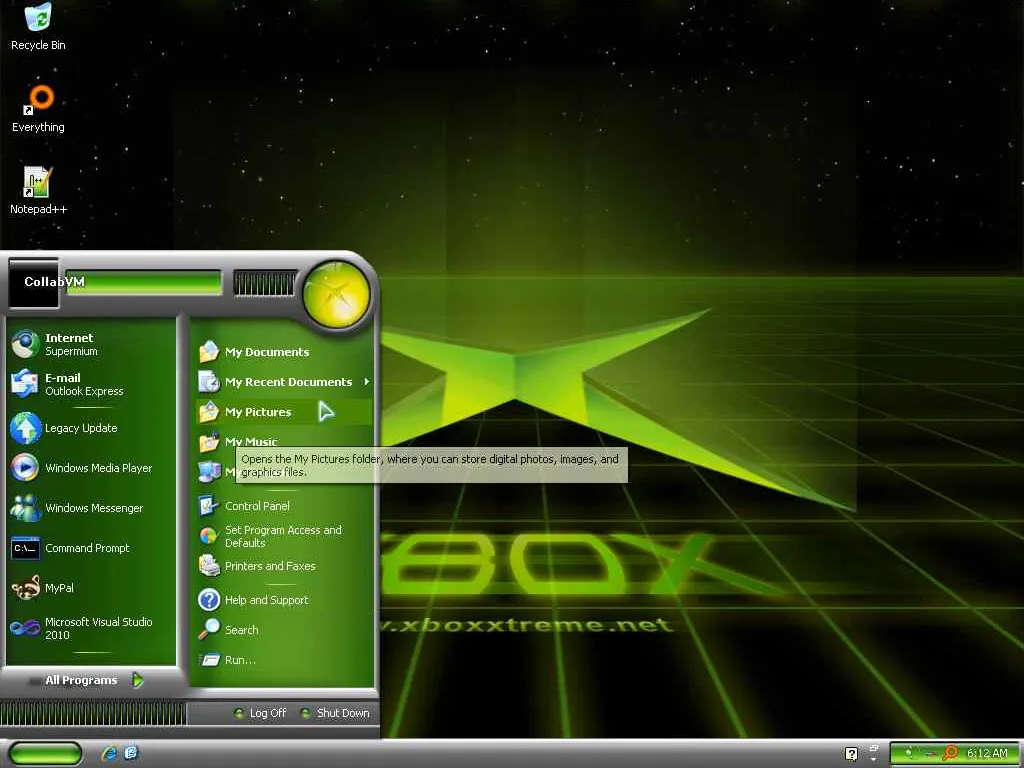Open the Run... dialog

pyautogui.click(x=283, y=660)
